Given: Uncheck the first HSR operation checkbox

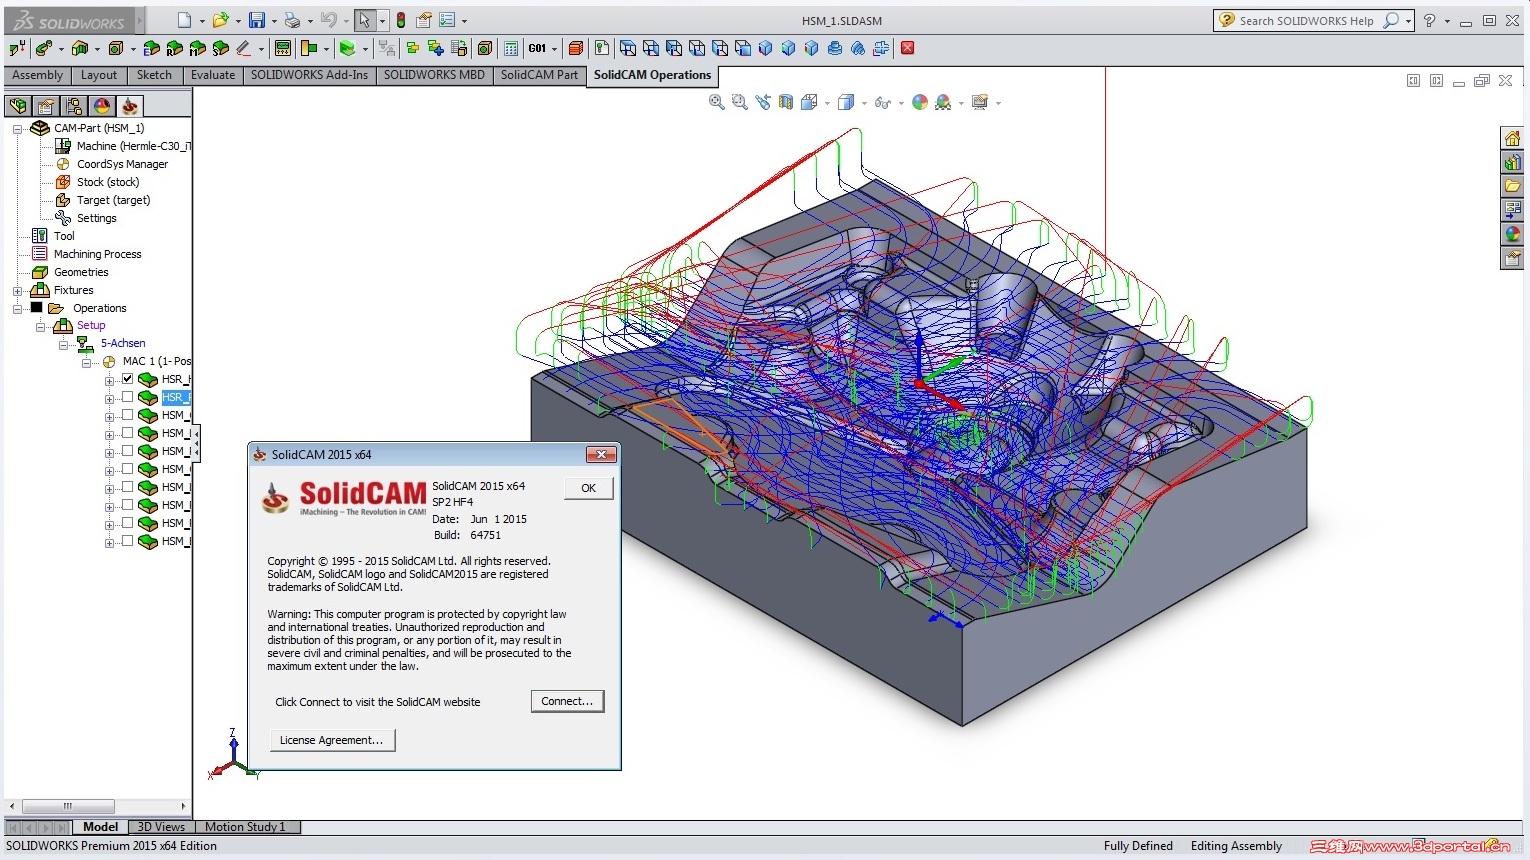Looking at the screenshot, I should click(127, 379).
